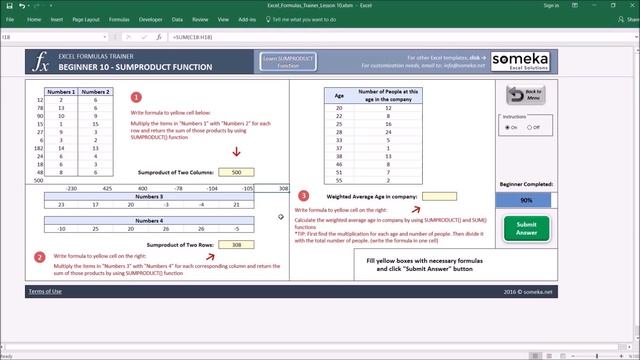This screenshot has width=640, height=360.
Task: Open the Page Layout tab
Action: pos(86,20)
